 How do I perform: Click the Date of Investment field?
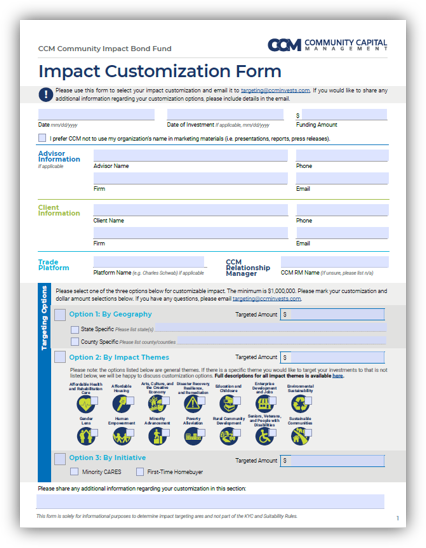click(x=225, y=115)
